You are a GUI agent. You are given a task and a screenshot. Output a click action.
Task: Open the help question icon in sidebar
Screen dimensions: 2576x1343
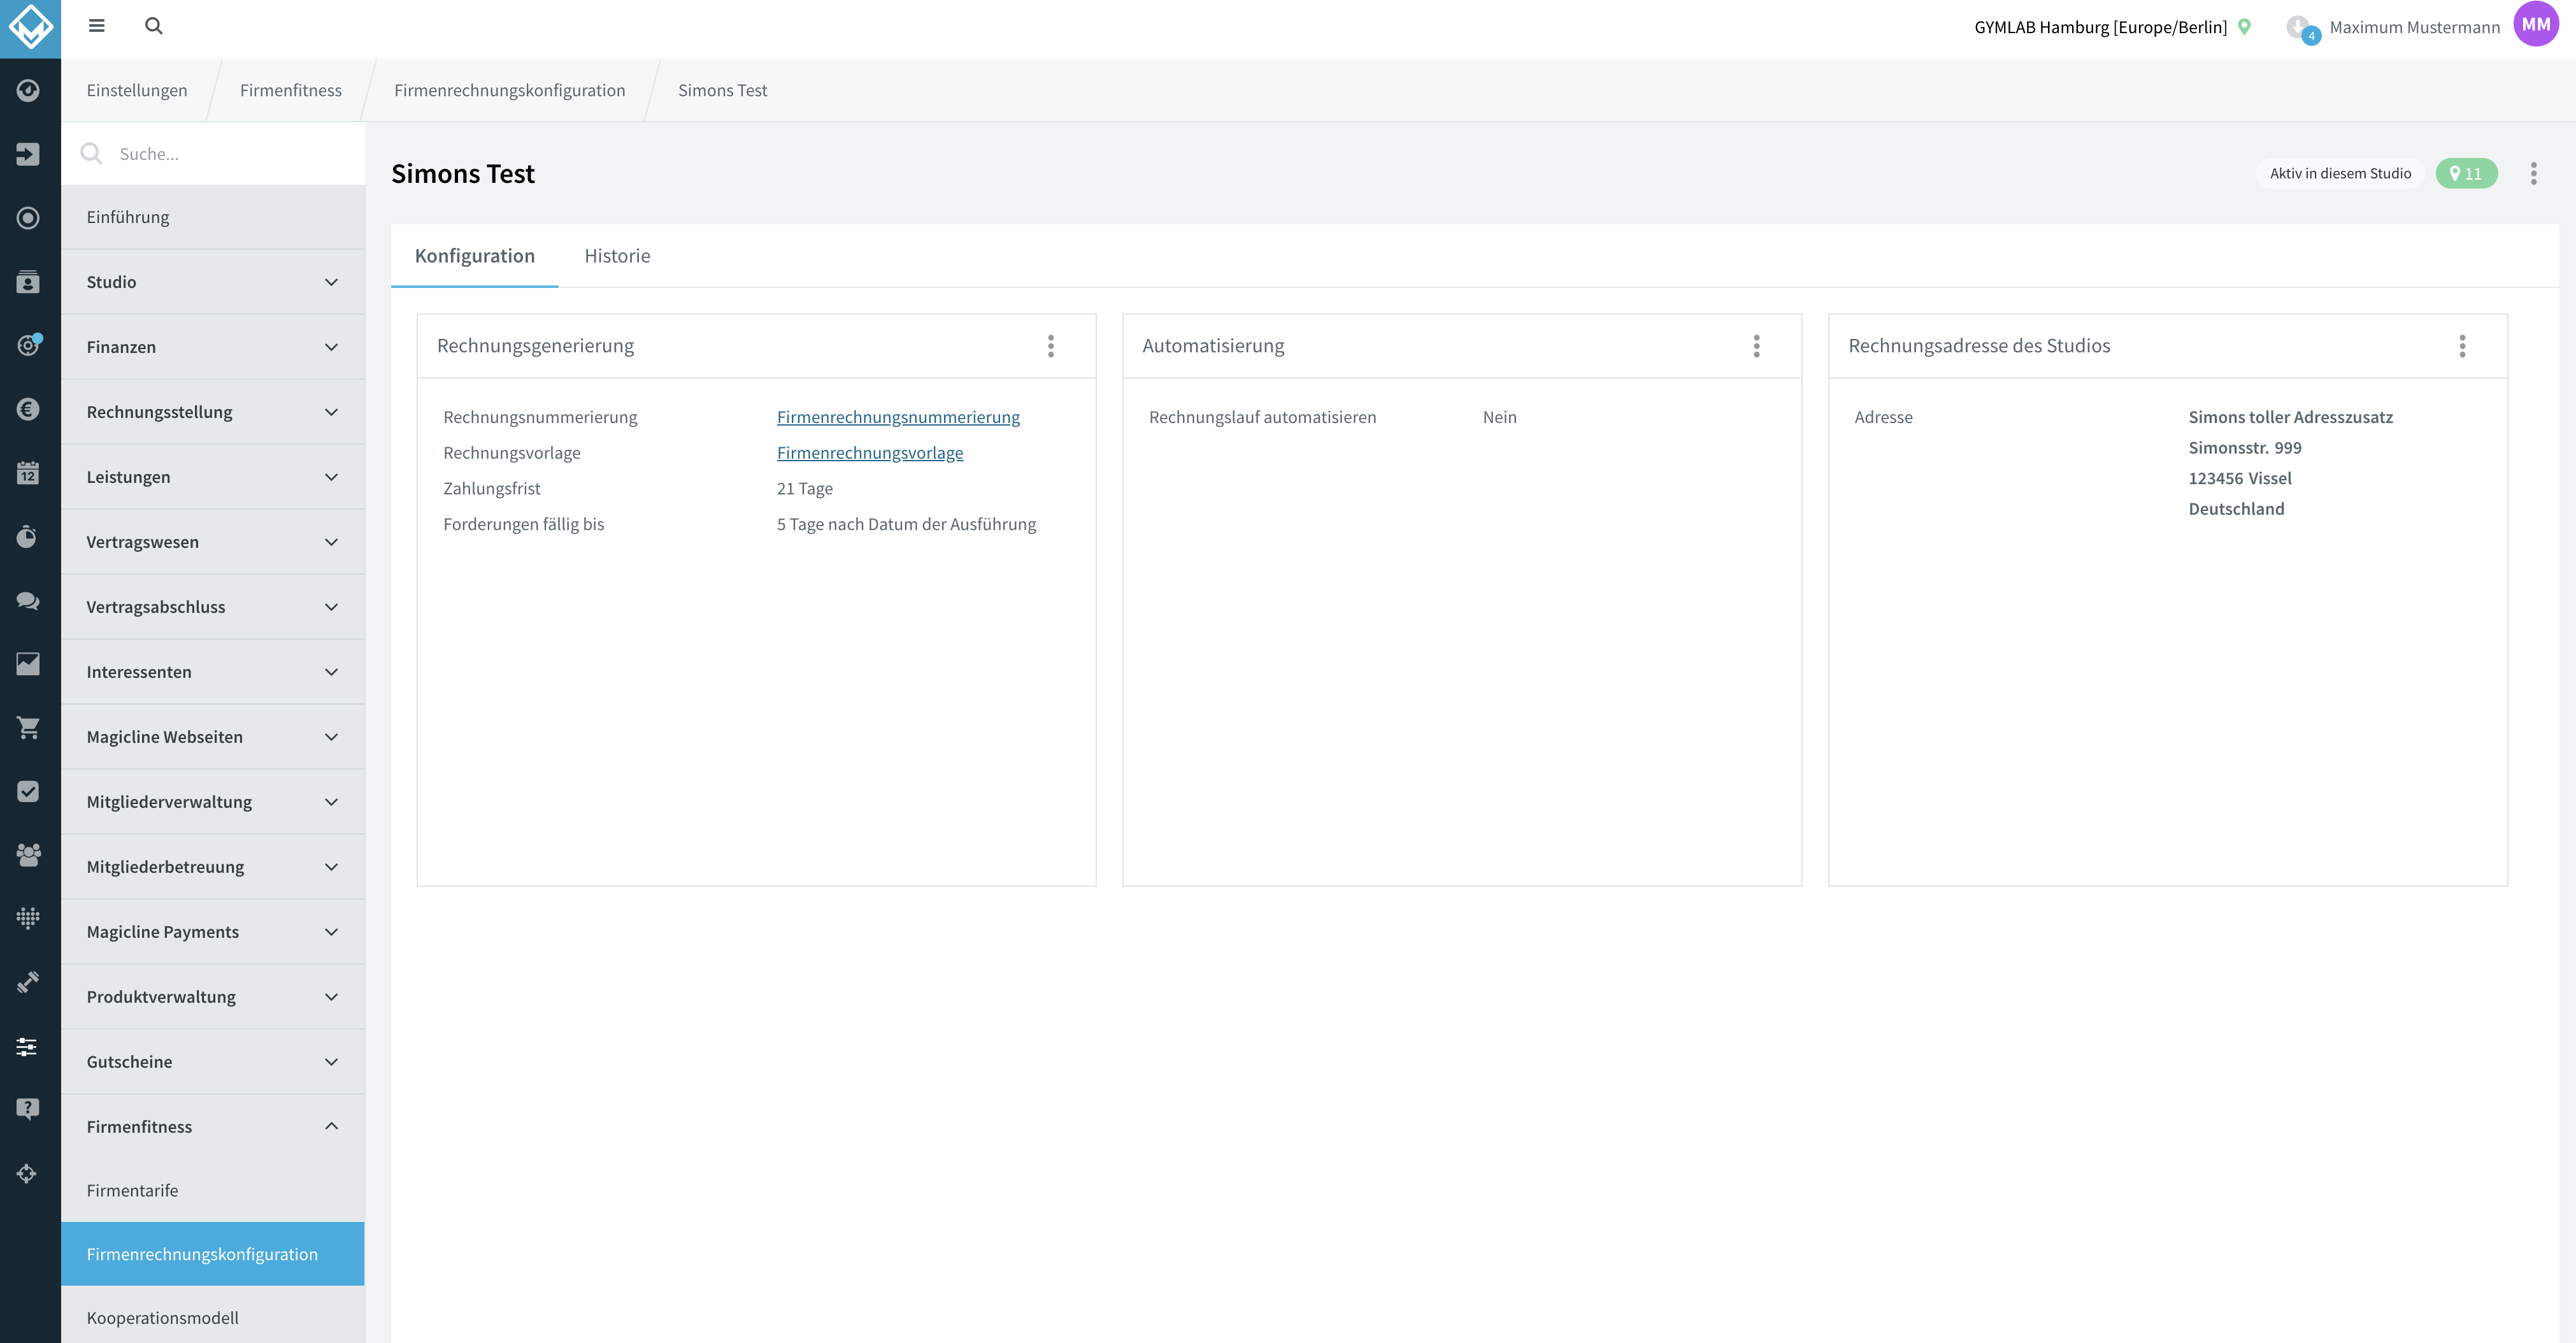[x=28, y=1109]
